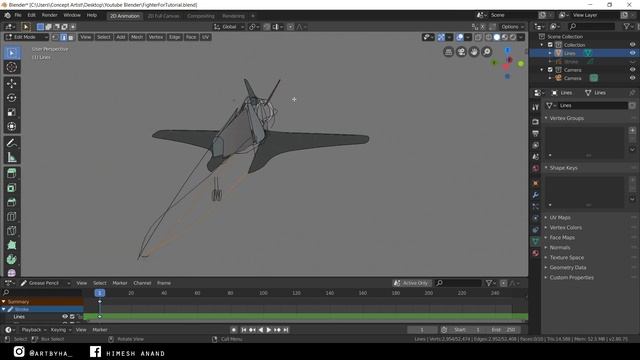The height and width of the screenshot is (360, 640).
Task: Select the Loop Cut tool
Action: [x=11, y=216]
